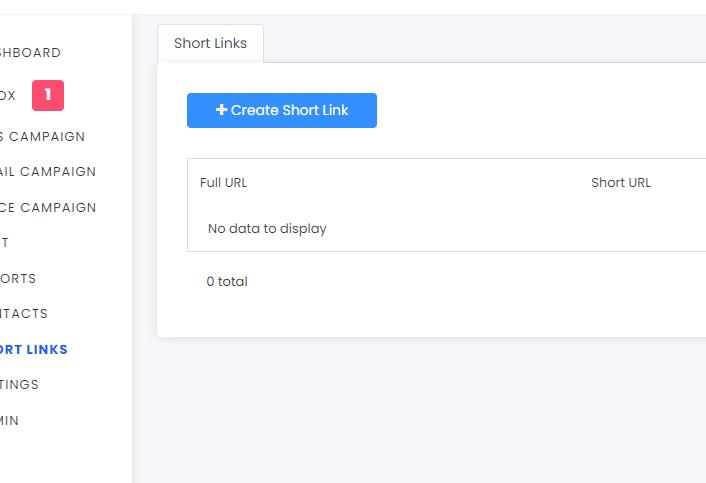Viewport: 706px width, 483px height.
Task: Navigate to the Admin sidebar item
Action: click(x=10, y=421)
